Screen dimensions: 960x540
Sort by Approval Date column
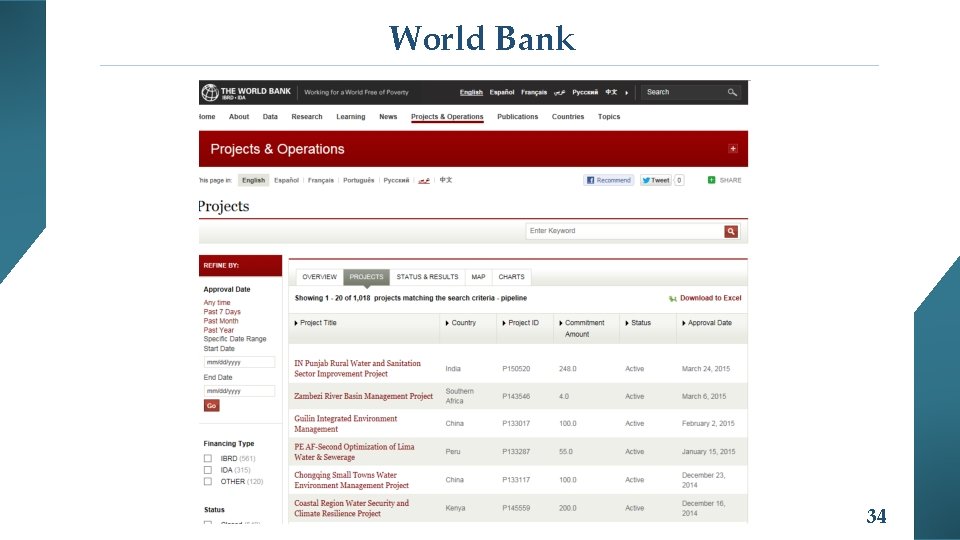[x=707, y=323]
